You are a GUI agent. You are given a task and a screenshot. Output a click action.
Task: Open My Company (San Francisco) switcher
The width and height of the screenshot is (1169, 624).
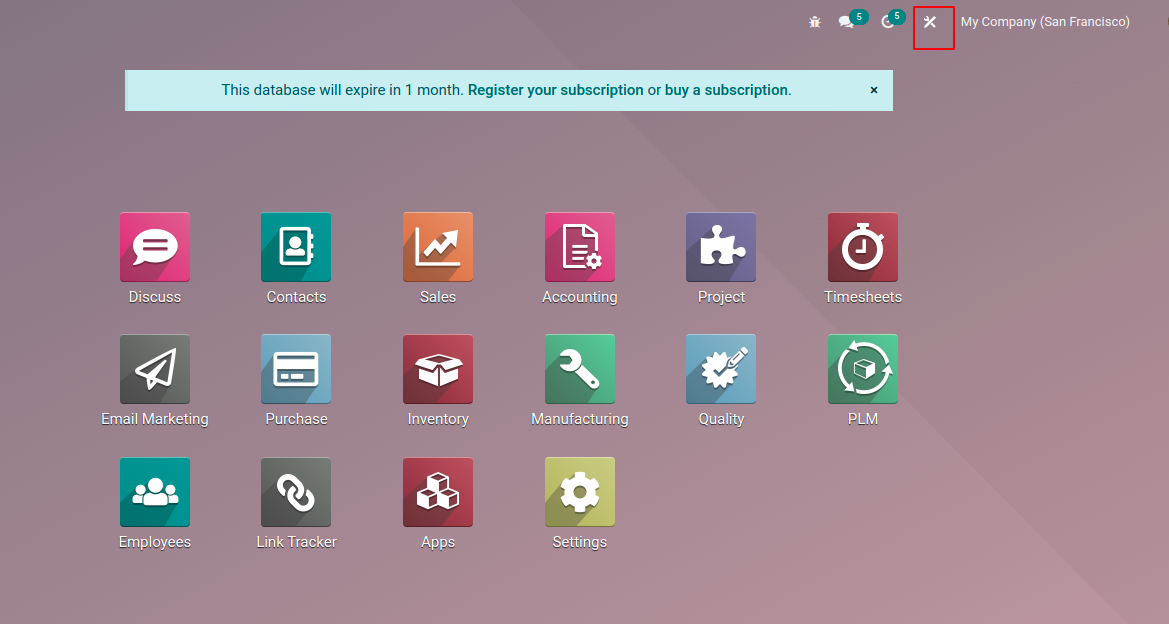pos(1045,22)
